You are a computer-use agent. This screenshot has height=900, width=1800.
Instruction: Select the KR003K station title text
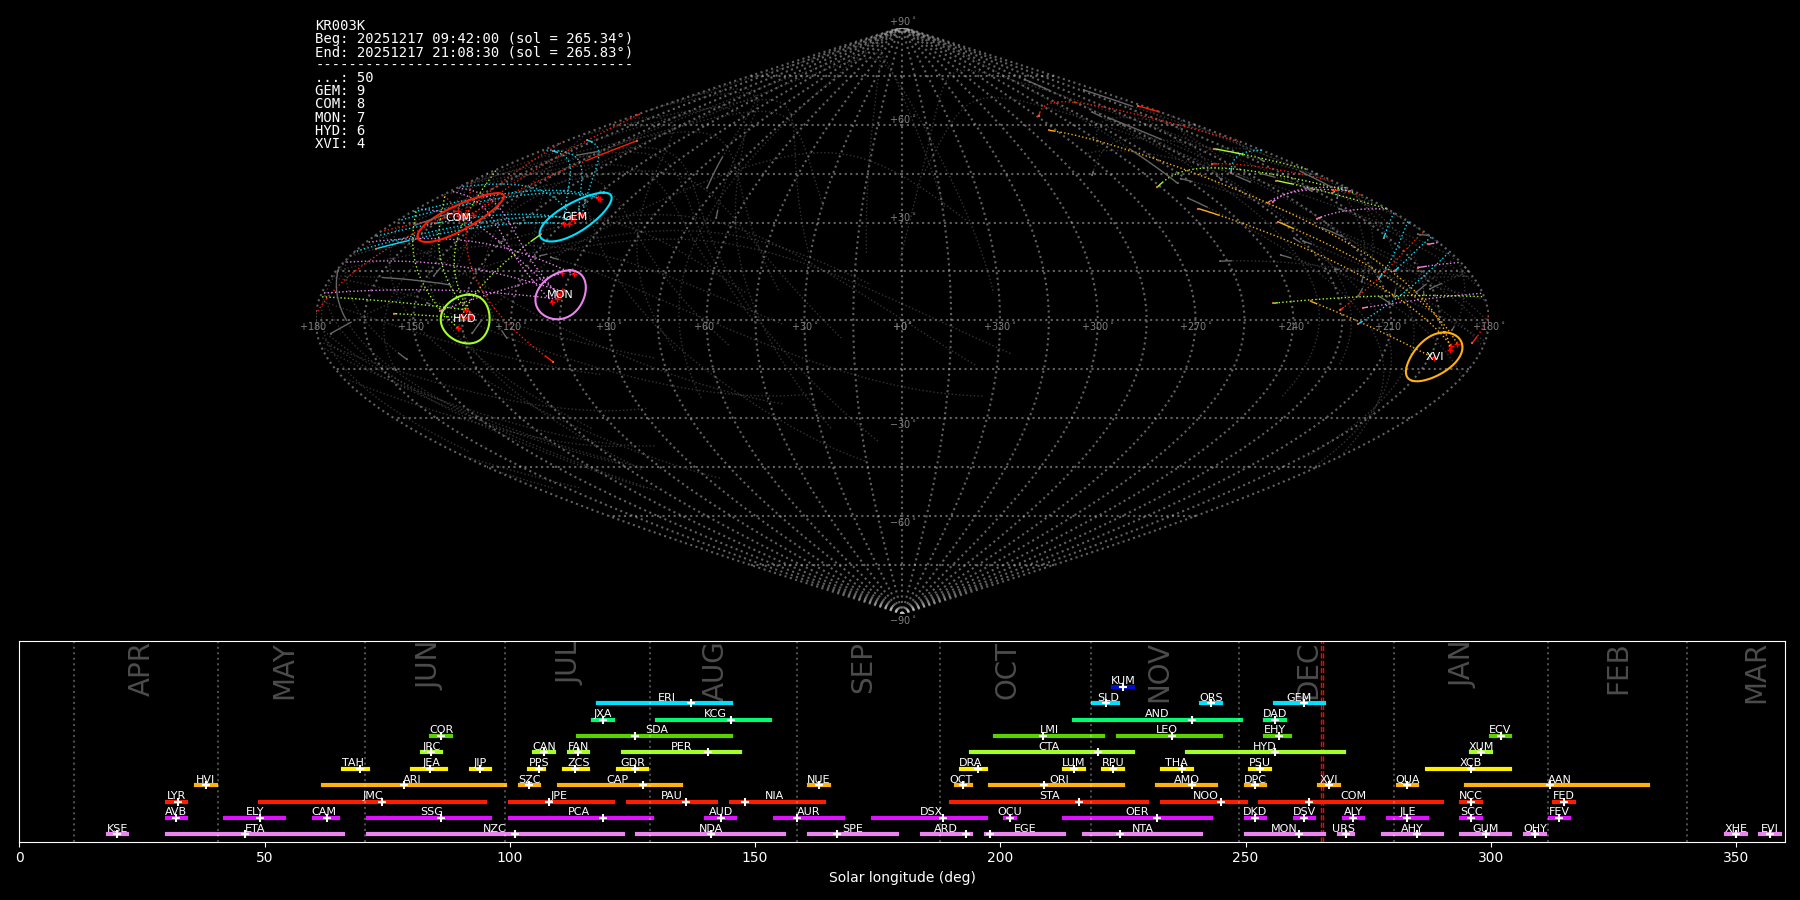[340, 26]
